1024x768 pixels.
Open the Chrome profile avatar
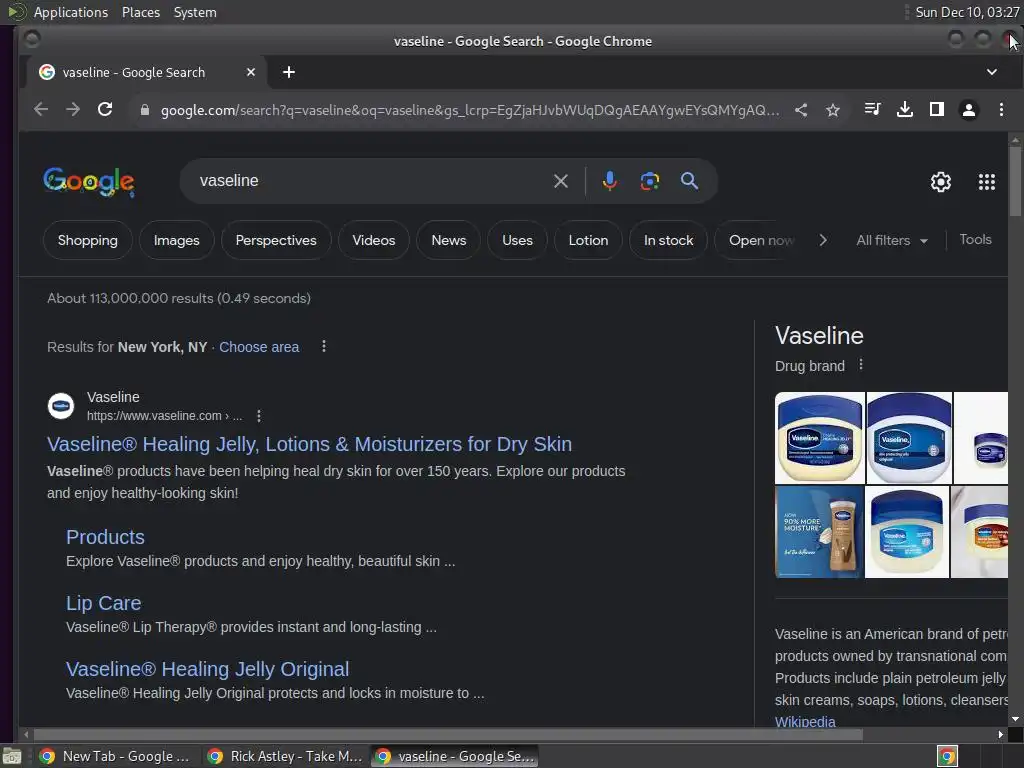[x=969, y=110]
